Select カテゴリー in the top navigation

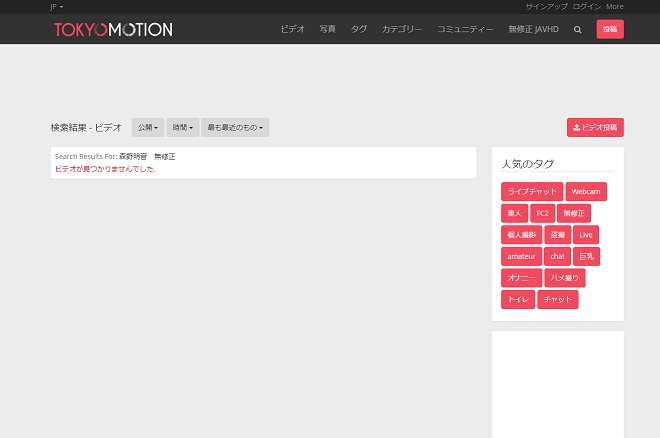[402, 30]
